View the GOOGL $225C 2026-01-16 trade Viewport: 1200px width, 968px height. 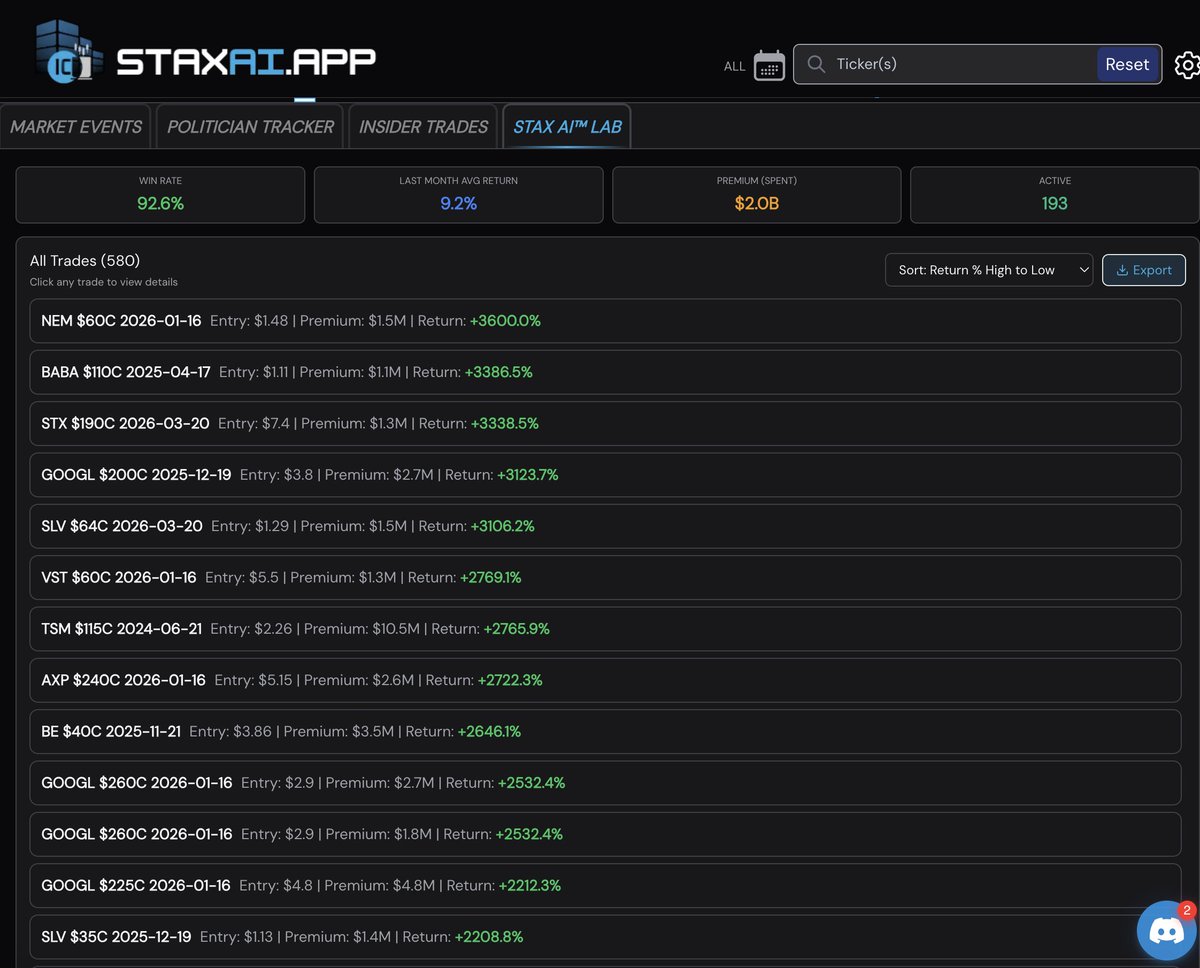pyautogui.click(x=605, y=886)
